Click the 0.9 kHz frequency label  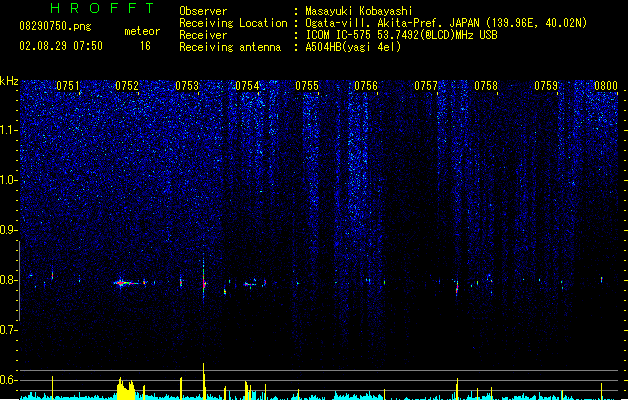tap(7, 230)
